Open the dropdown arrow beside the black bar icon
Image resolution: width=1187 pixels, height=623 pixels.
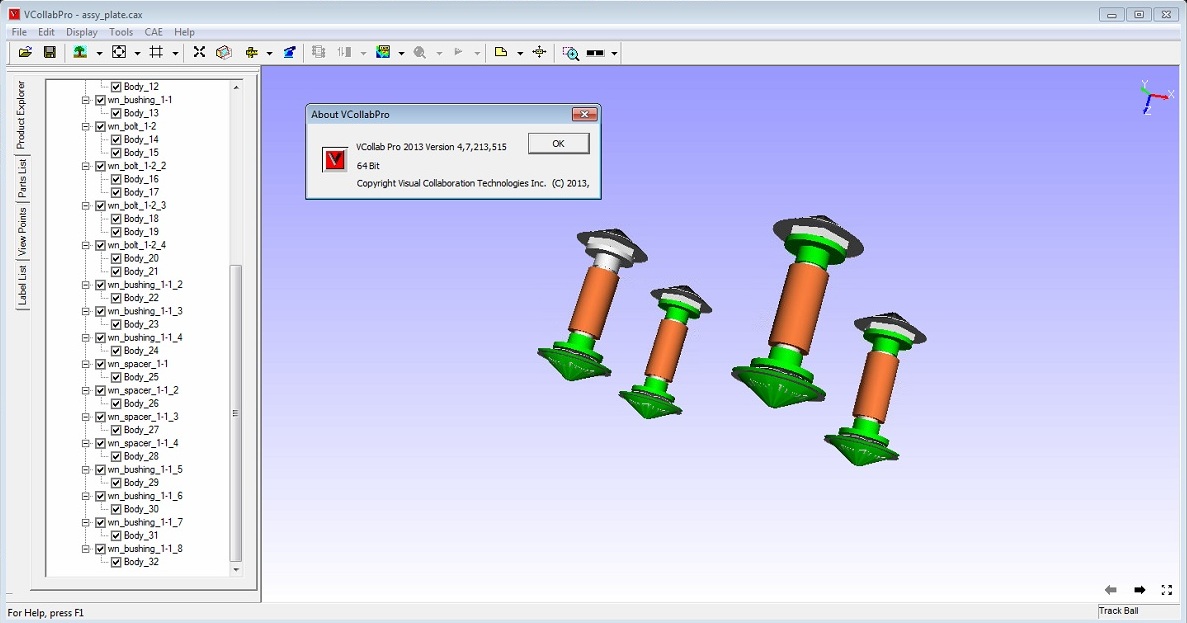[614, 53]
